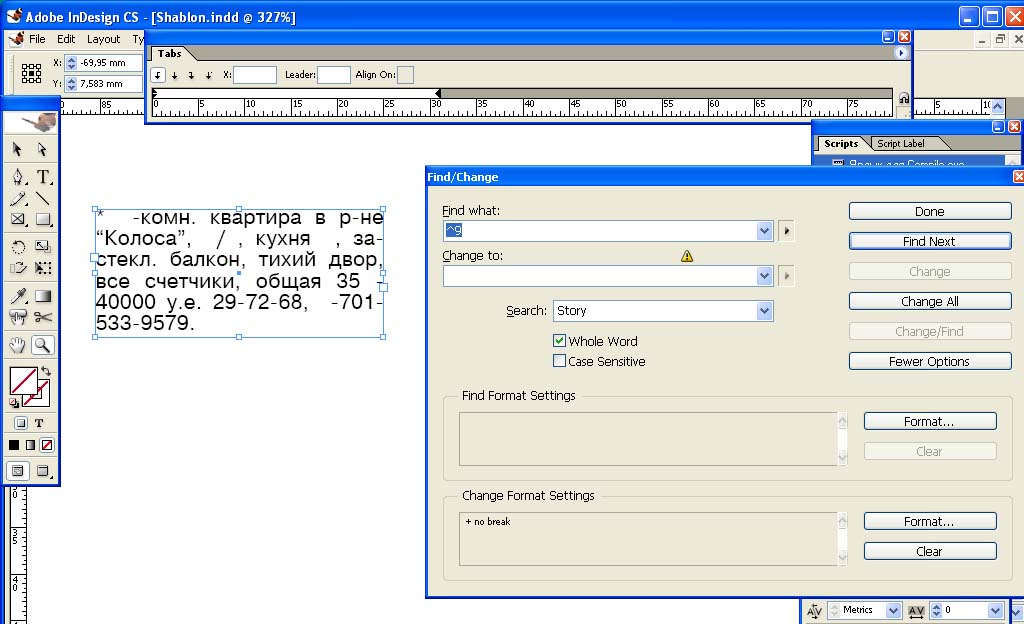Switch to Preview mode
The image size is (1024, 624).
43,471
